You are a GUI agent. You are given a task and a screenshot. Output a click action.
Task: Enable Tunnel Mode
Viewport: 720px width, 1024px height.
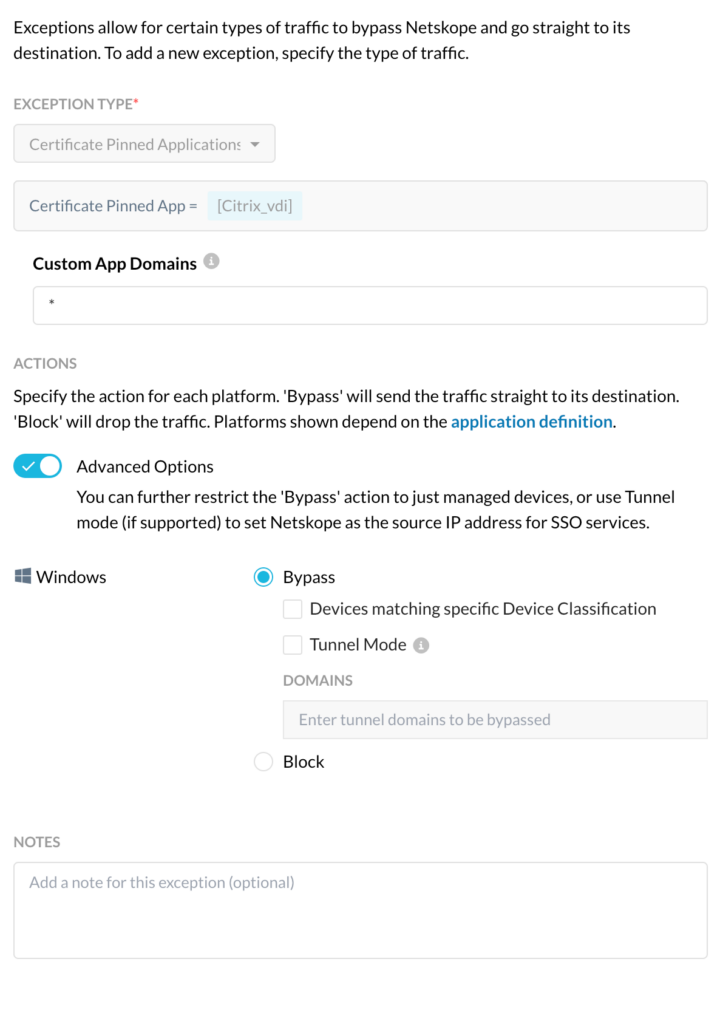(292, 644)
